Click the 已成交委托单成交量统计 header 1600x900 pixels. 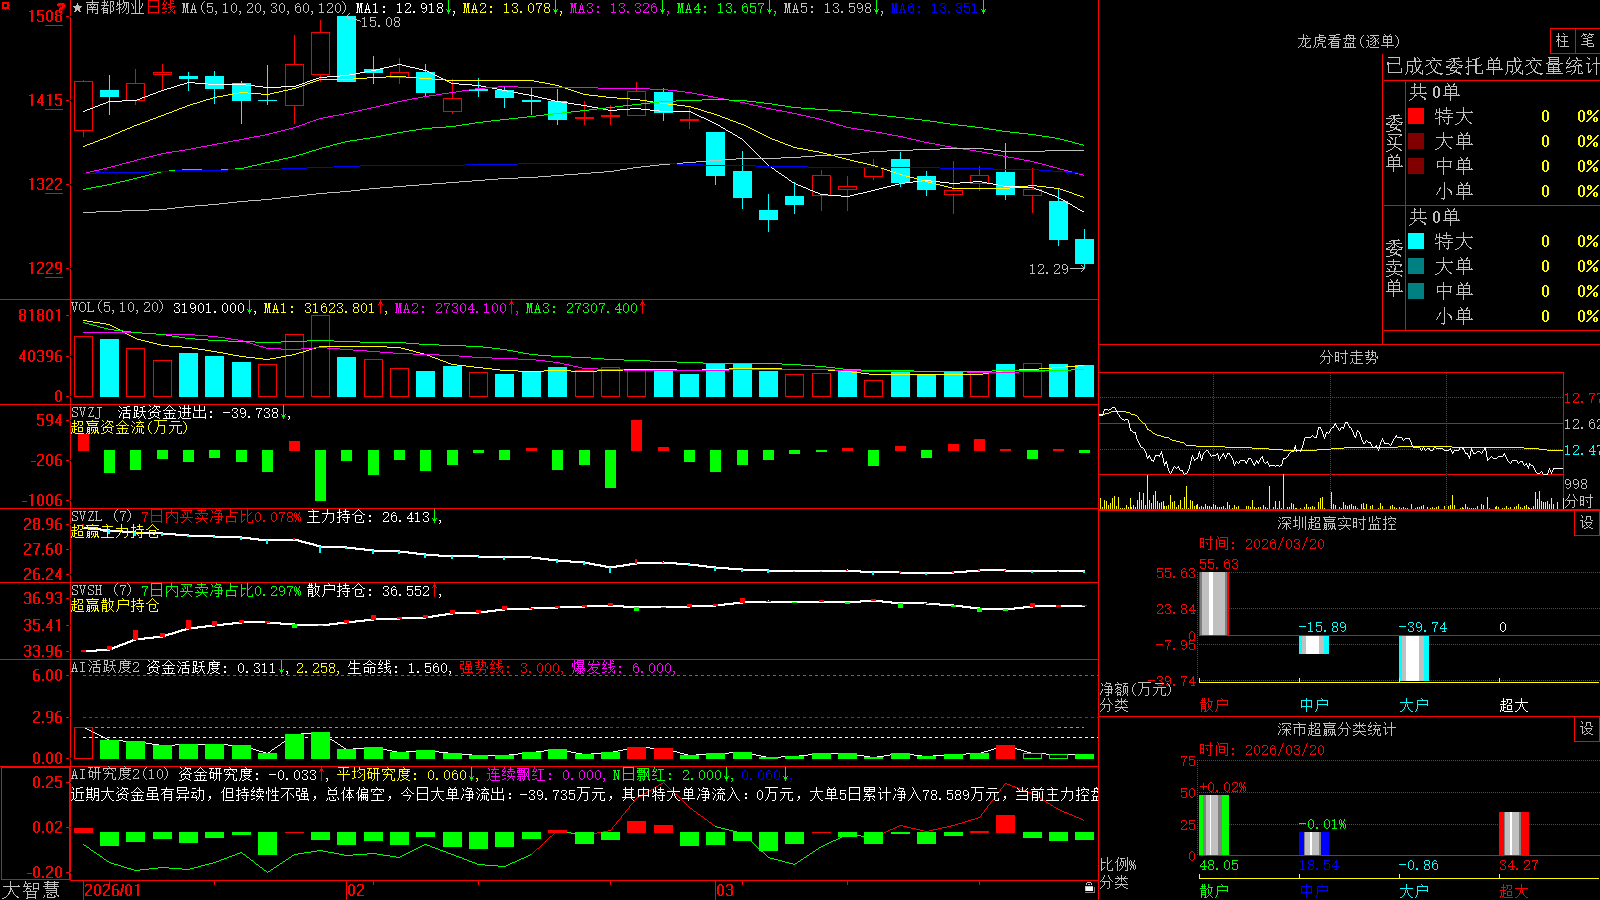coord(1492,66)
